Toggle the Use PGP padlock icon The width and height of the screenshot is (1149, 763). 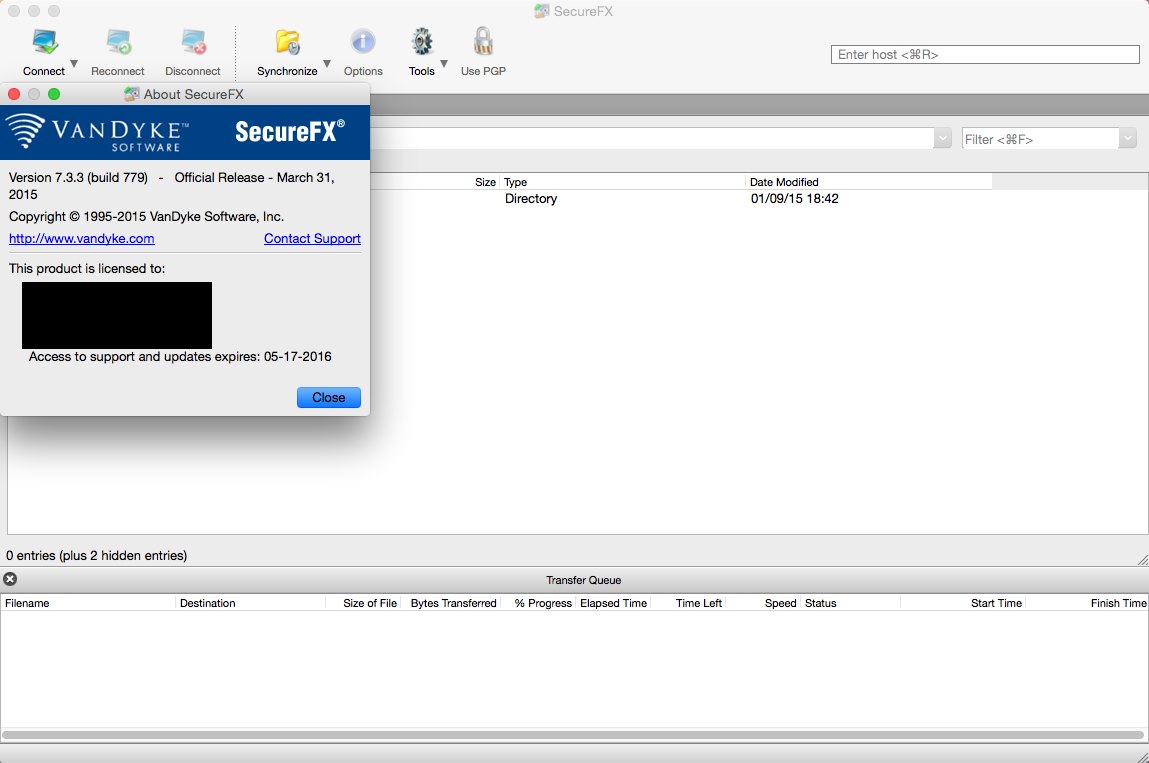(483, 43)
